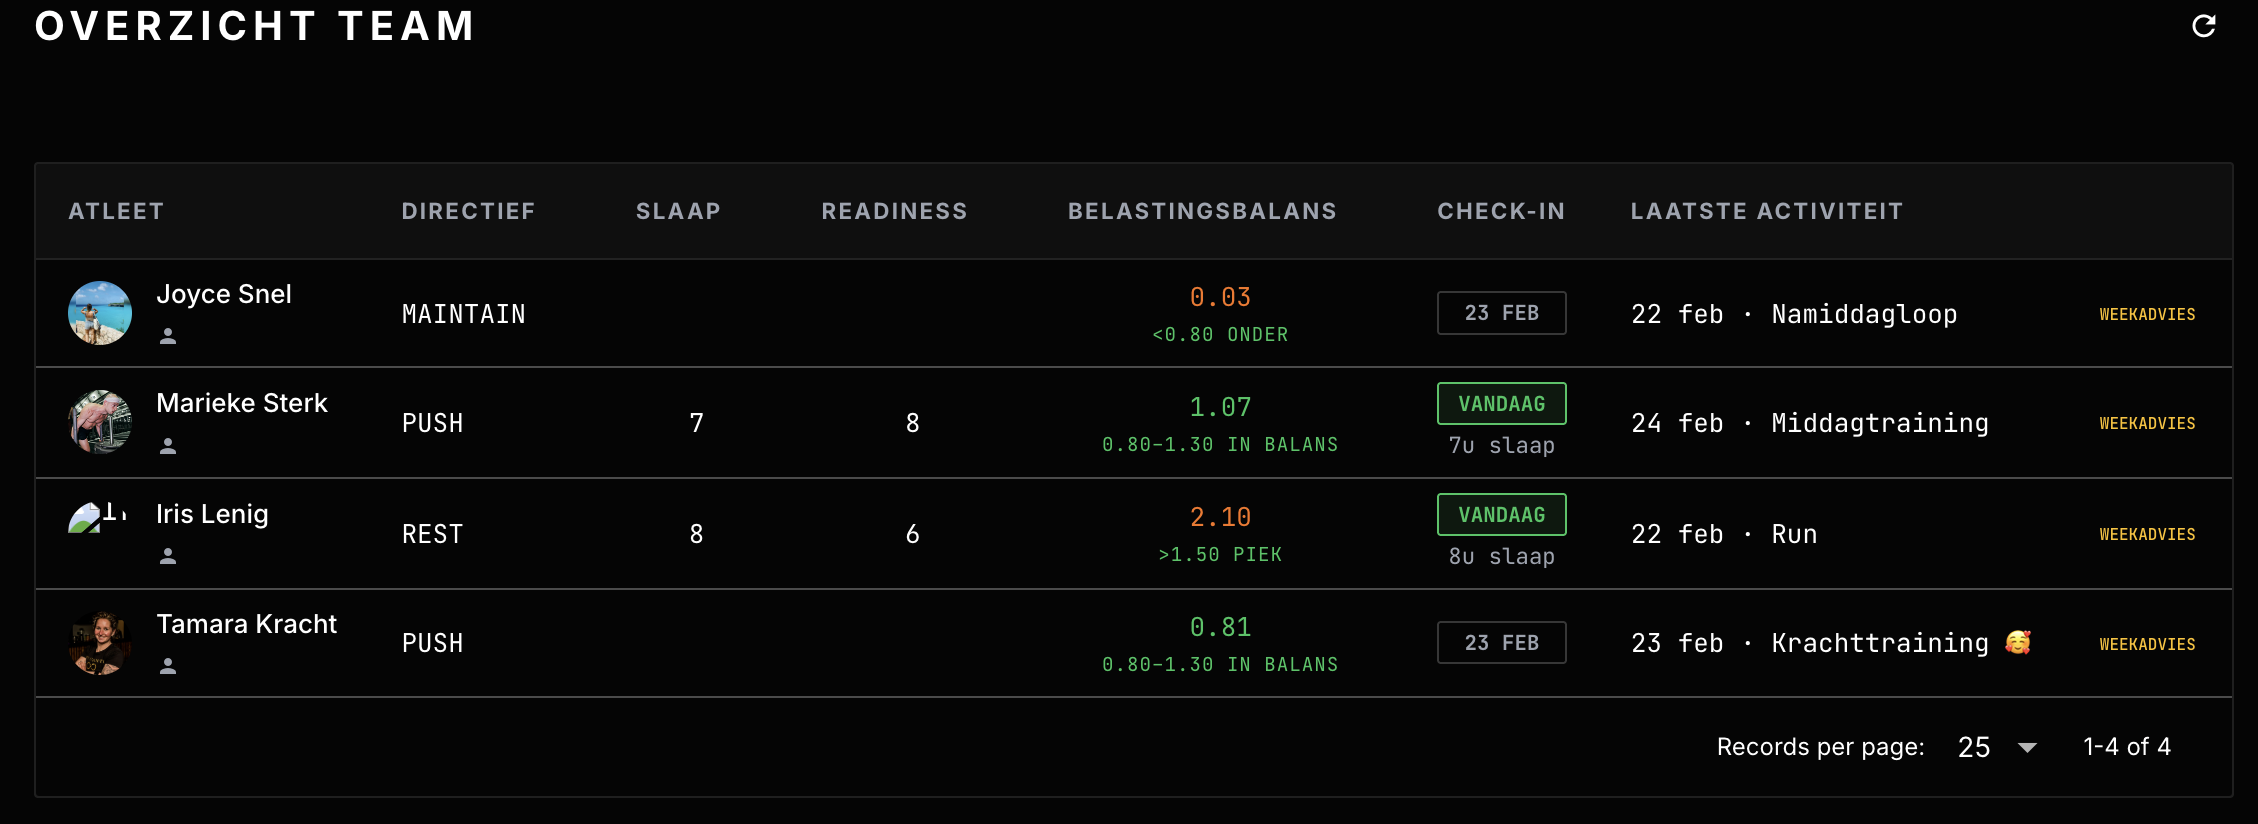Open Weekadvies for Iris Lenig

[2147, 535]
